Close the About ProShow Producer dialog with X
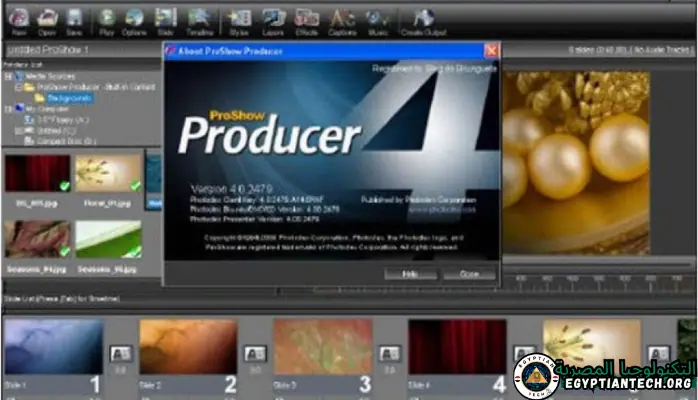This screenshot has height=400, width=698. (491, 51)
